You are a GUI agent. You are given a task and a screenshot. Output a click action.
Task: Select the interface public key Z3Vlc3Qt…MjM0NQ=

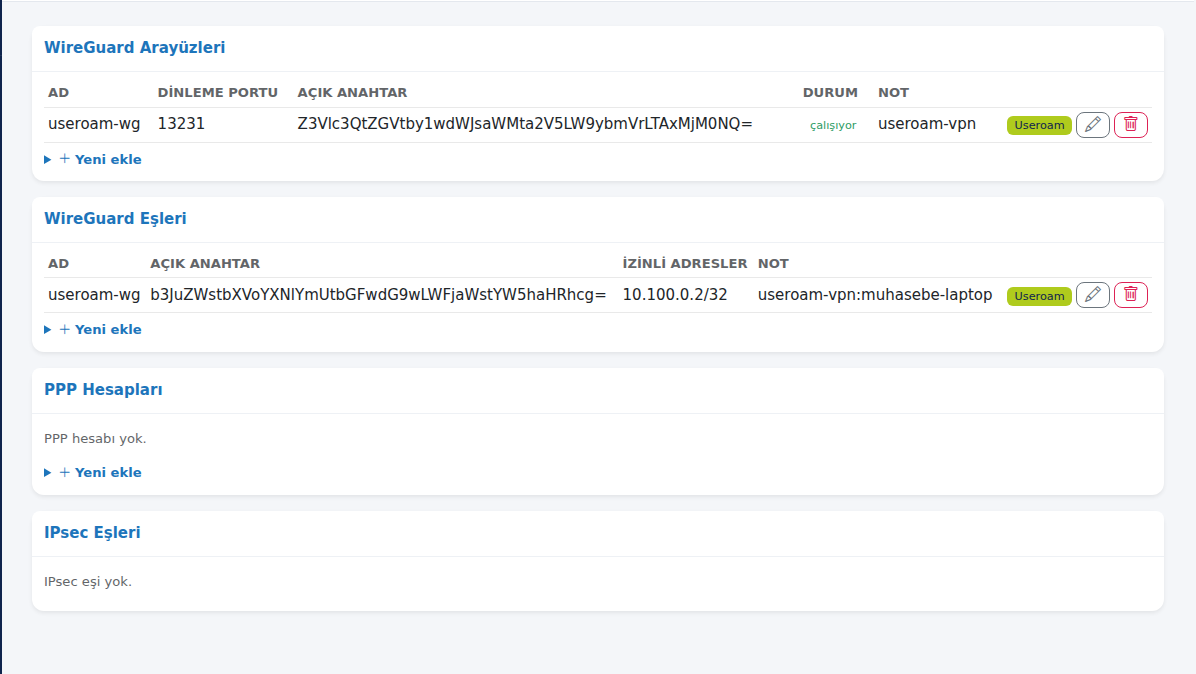coord(525,124)
